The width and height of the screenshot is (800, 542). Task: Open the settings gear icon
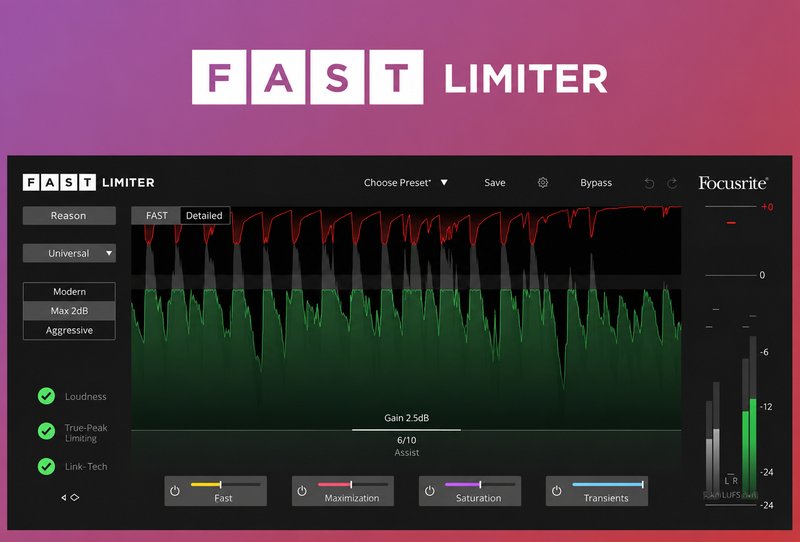pyautogui.click(x=543, y=183)
